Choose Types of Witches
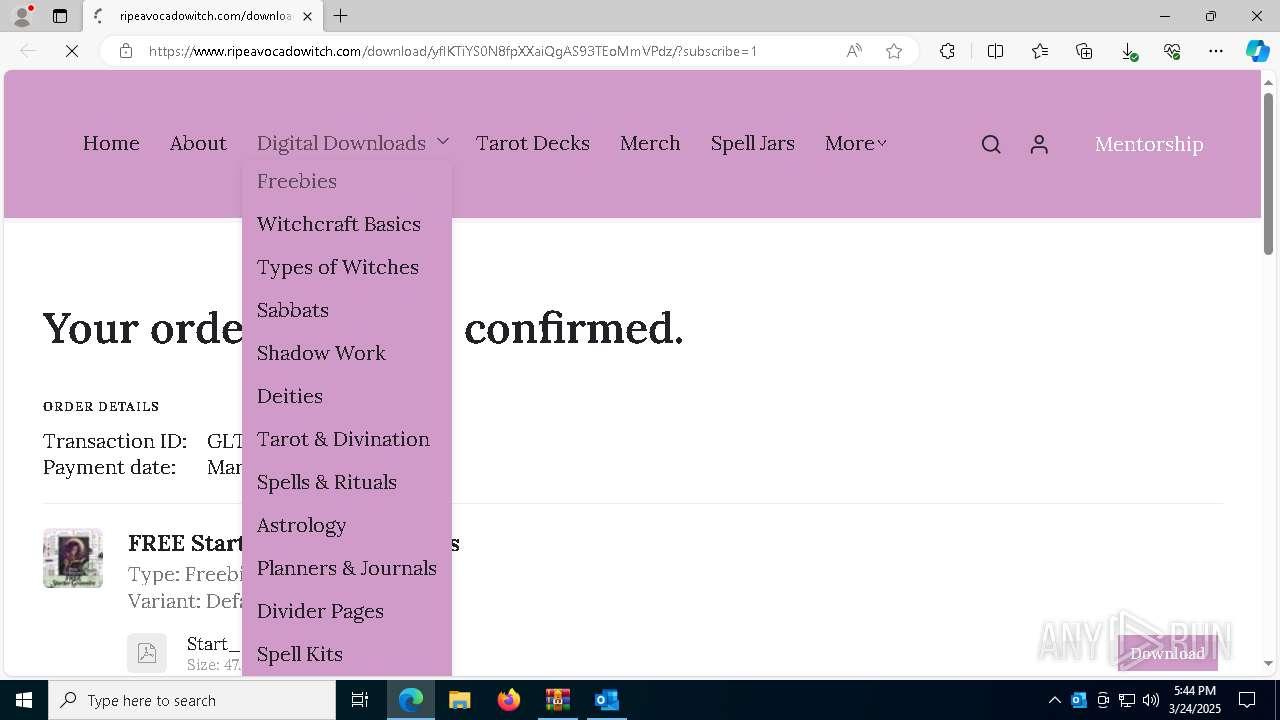 [x=338, y=267]
